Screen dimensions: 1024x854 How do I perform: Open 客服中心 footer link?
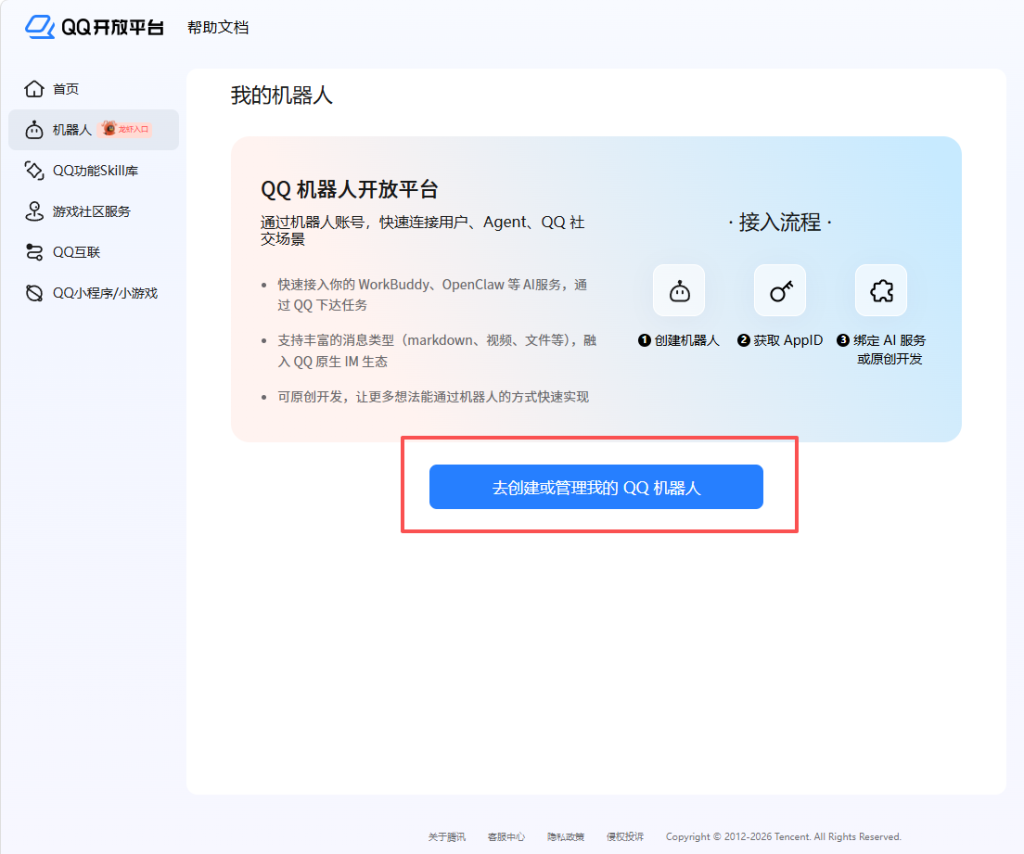click(506, 836)
